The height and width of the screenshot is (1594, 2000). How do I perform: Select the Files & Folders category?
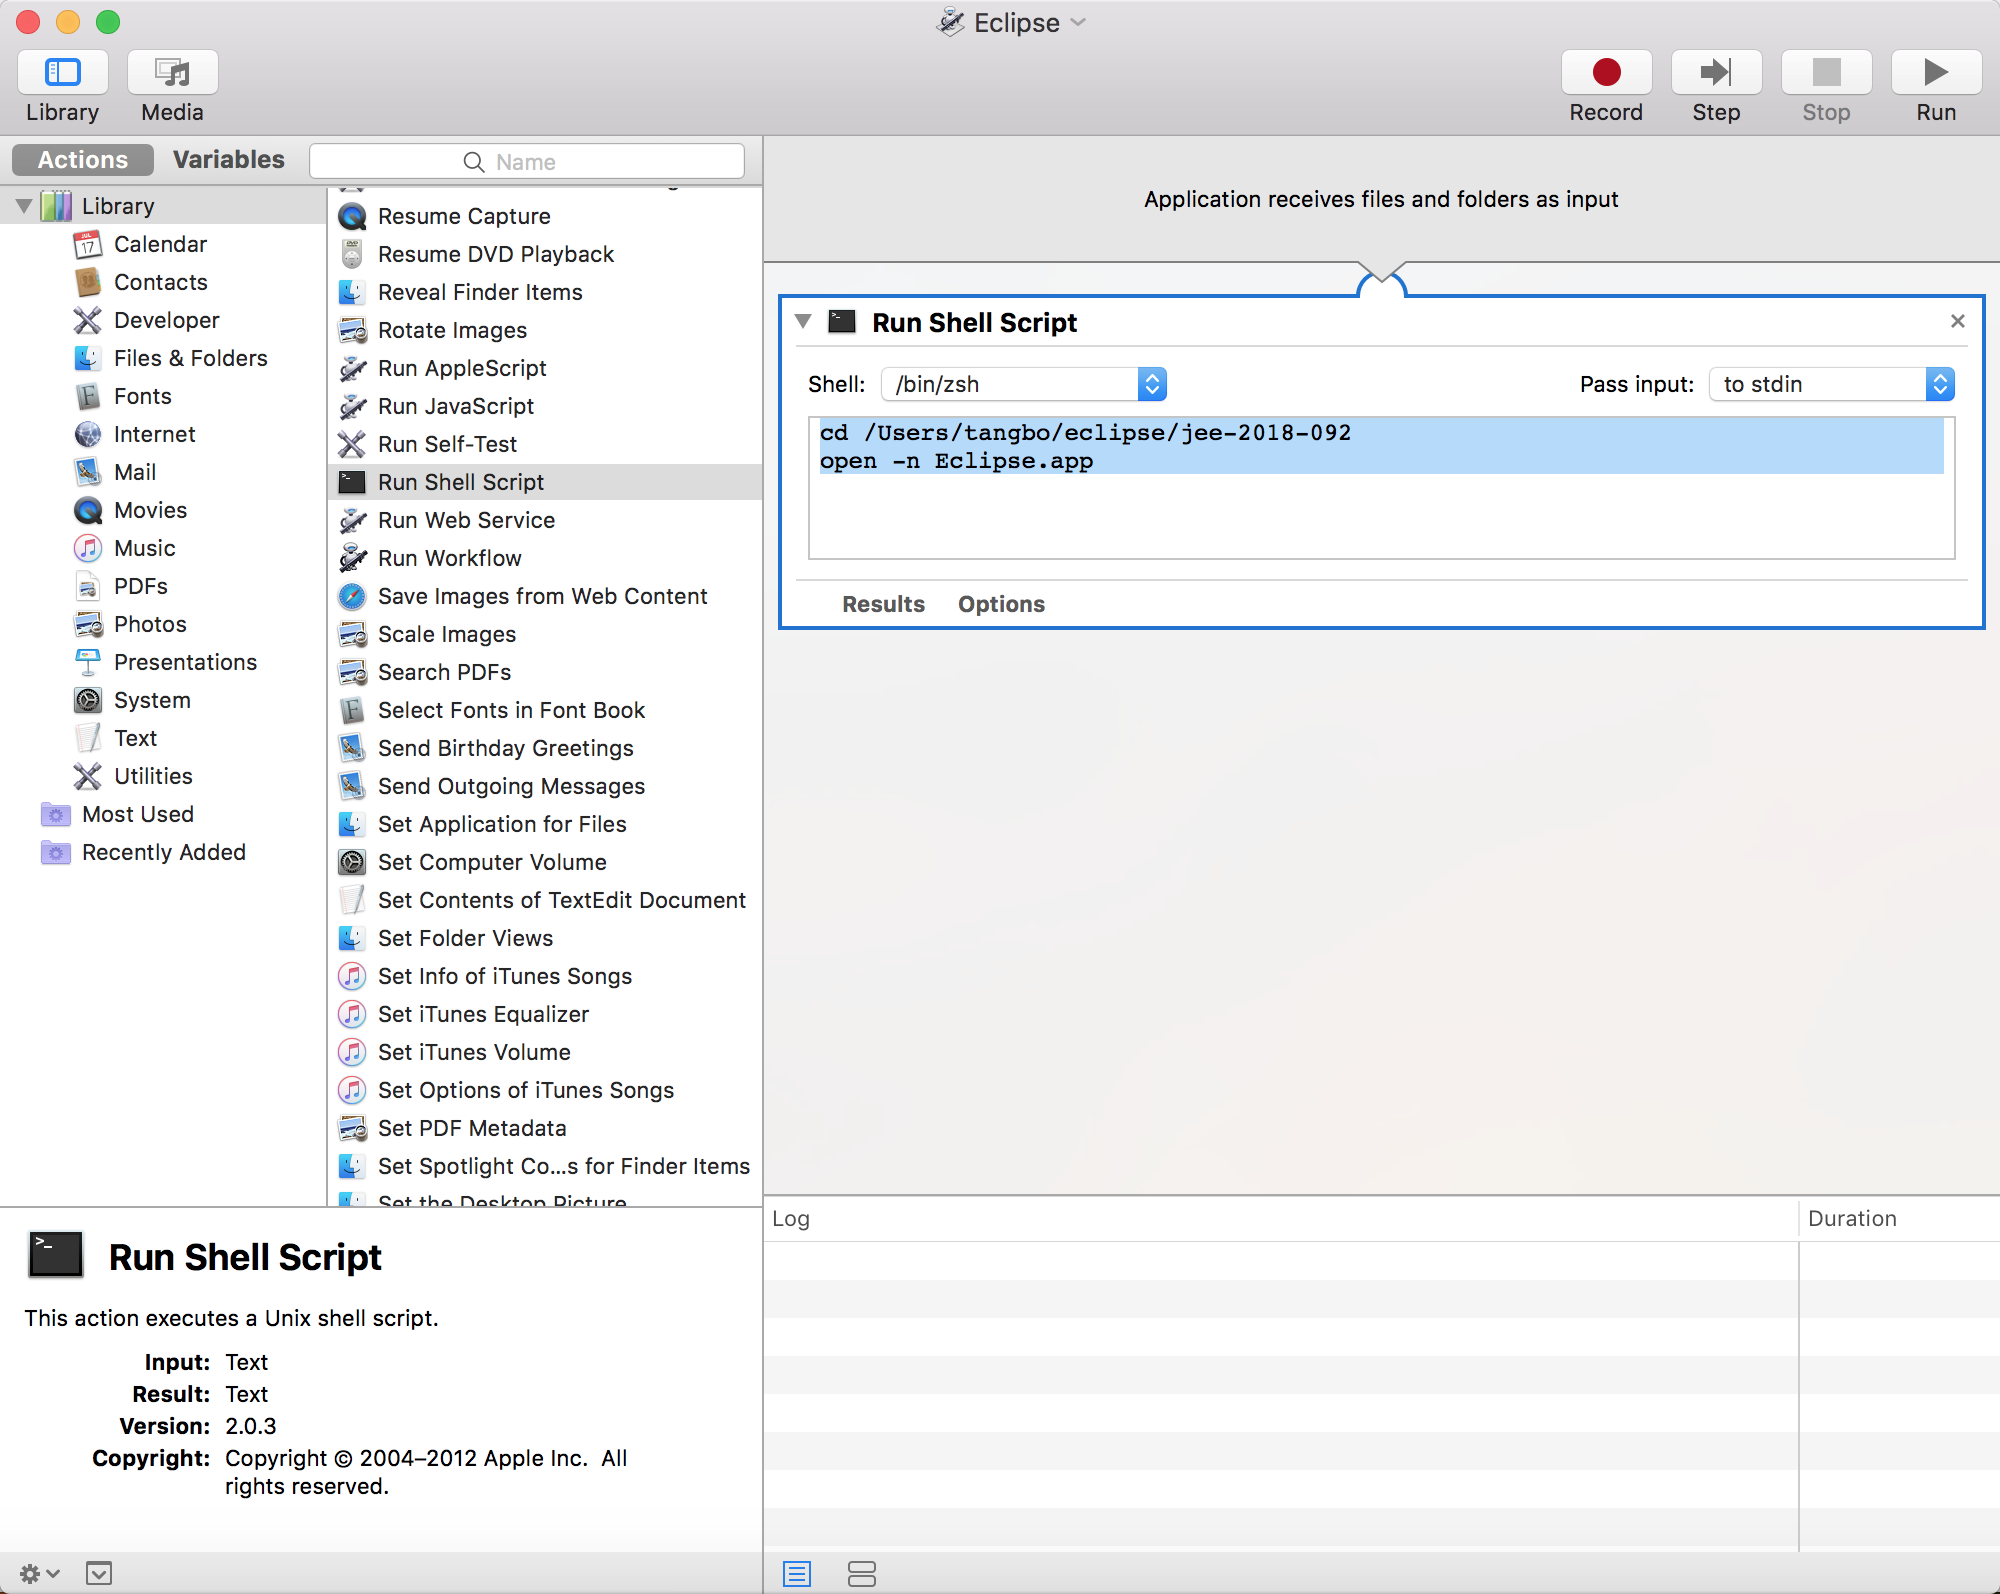tap(190, 358)
